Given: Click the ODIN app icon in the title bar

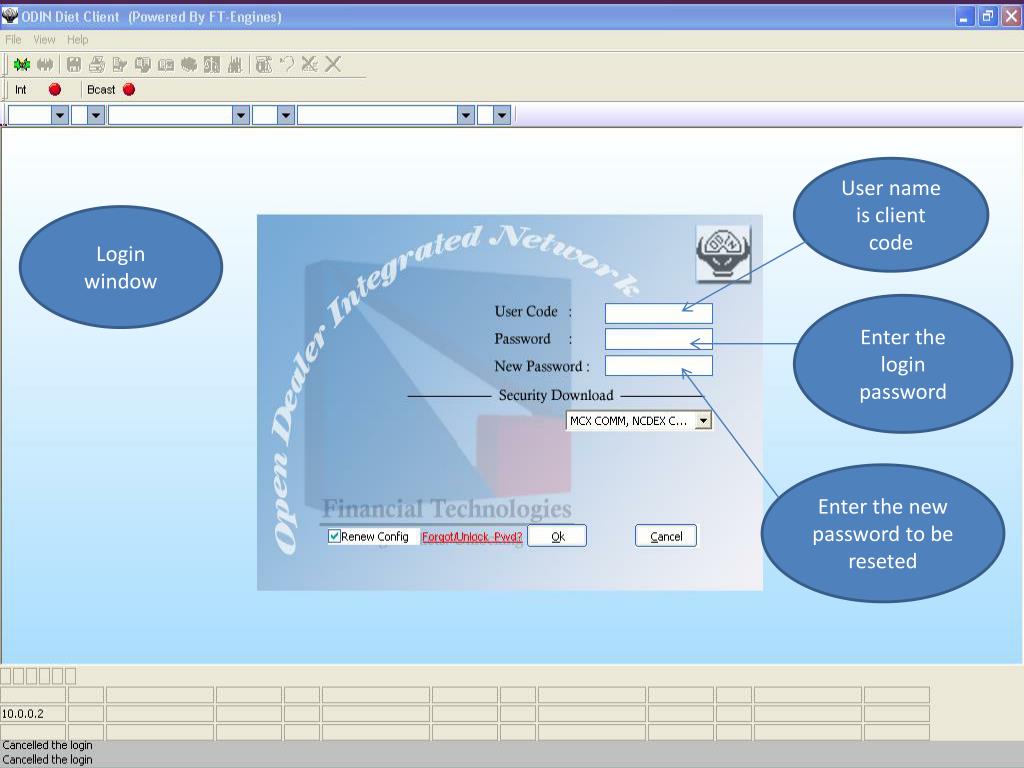Looking at the screenshot, I should coord(10,16).
